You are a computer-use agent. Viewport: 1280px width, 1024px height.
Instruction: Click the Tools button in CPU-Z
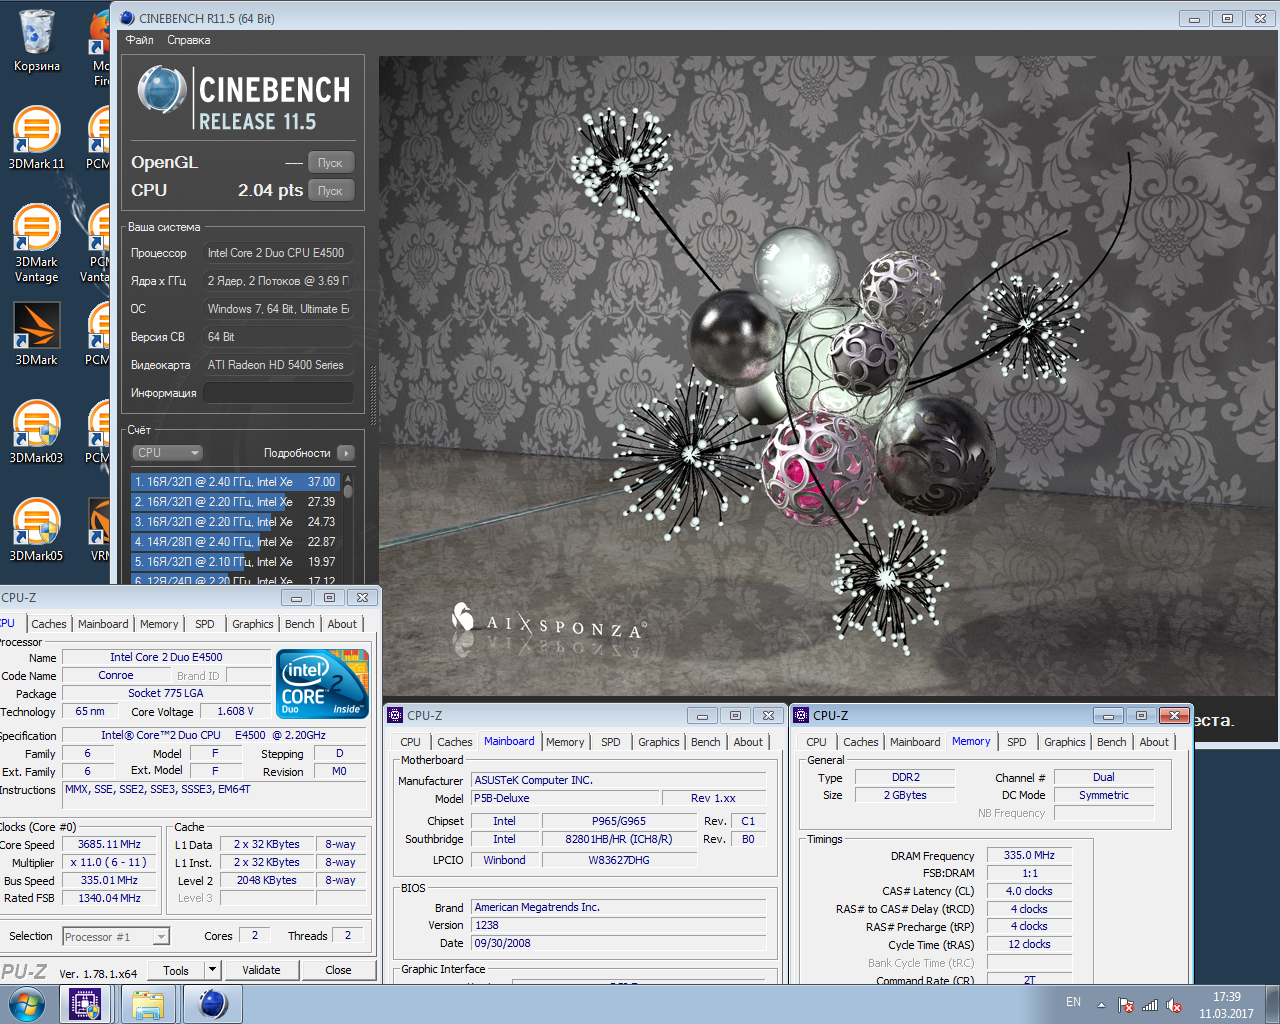point(176,970)
